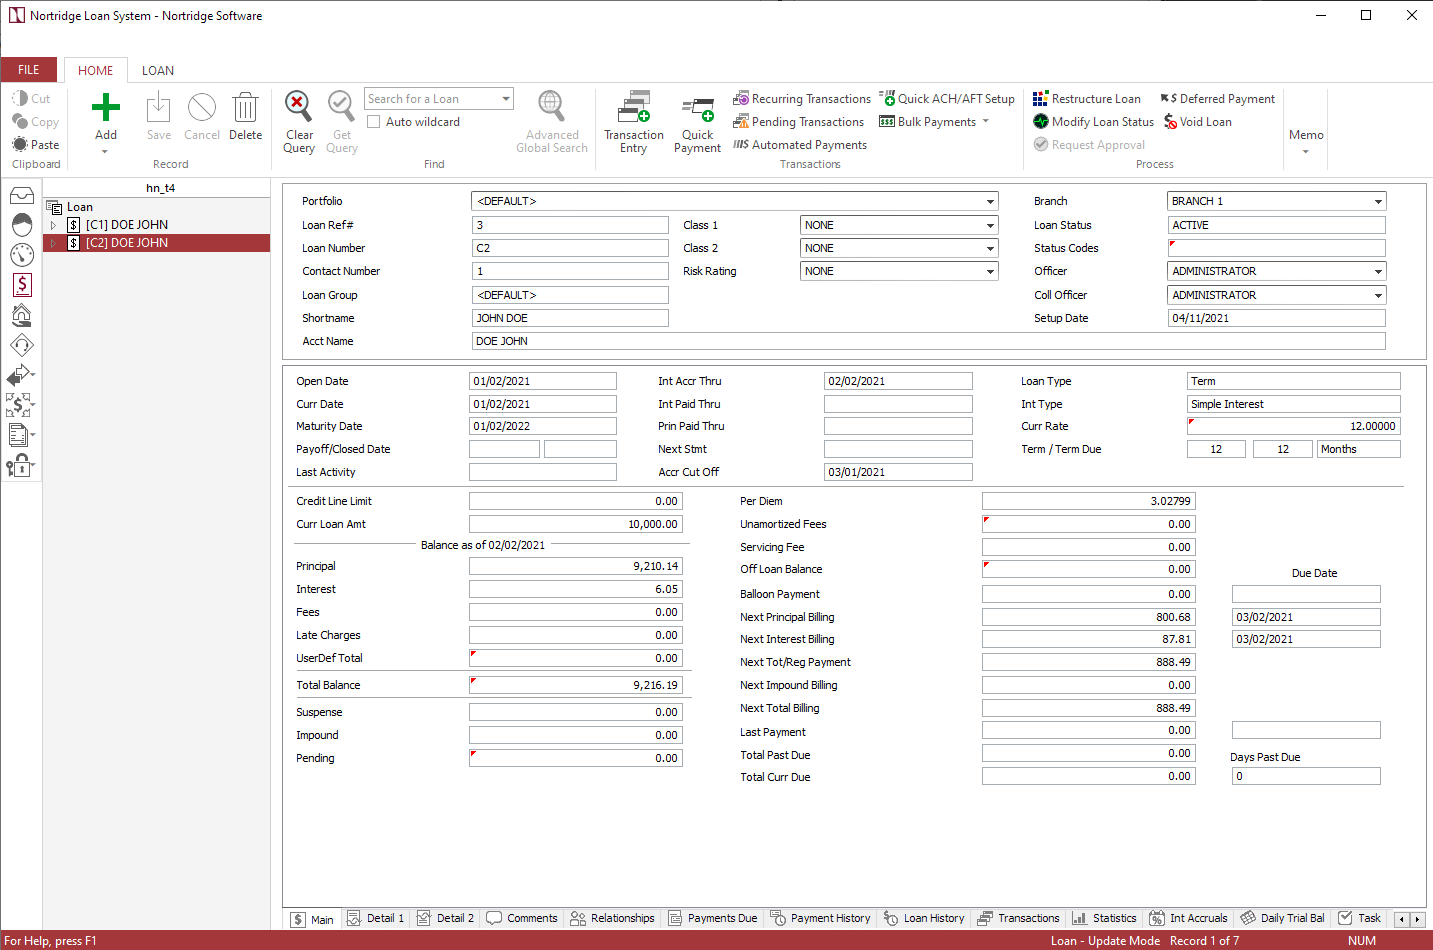Select the dollar loan sidebar icon
1433x950 pixels.
click(x=22, y=285)
